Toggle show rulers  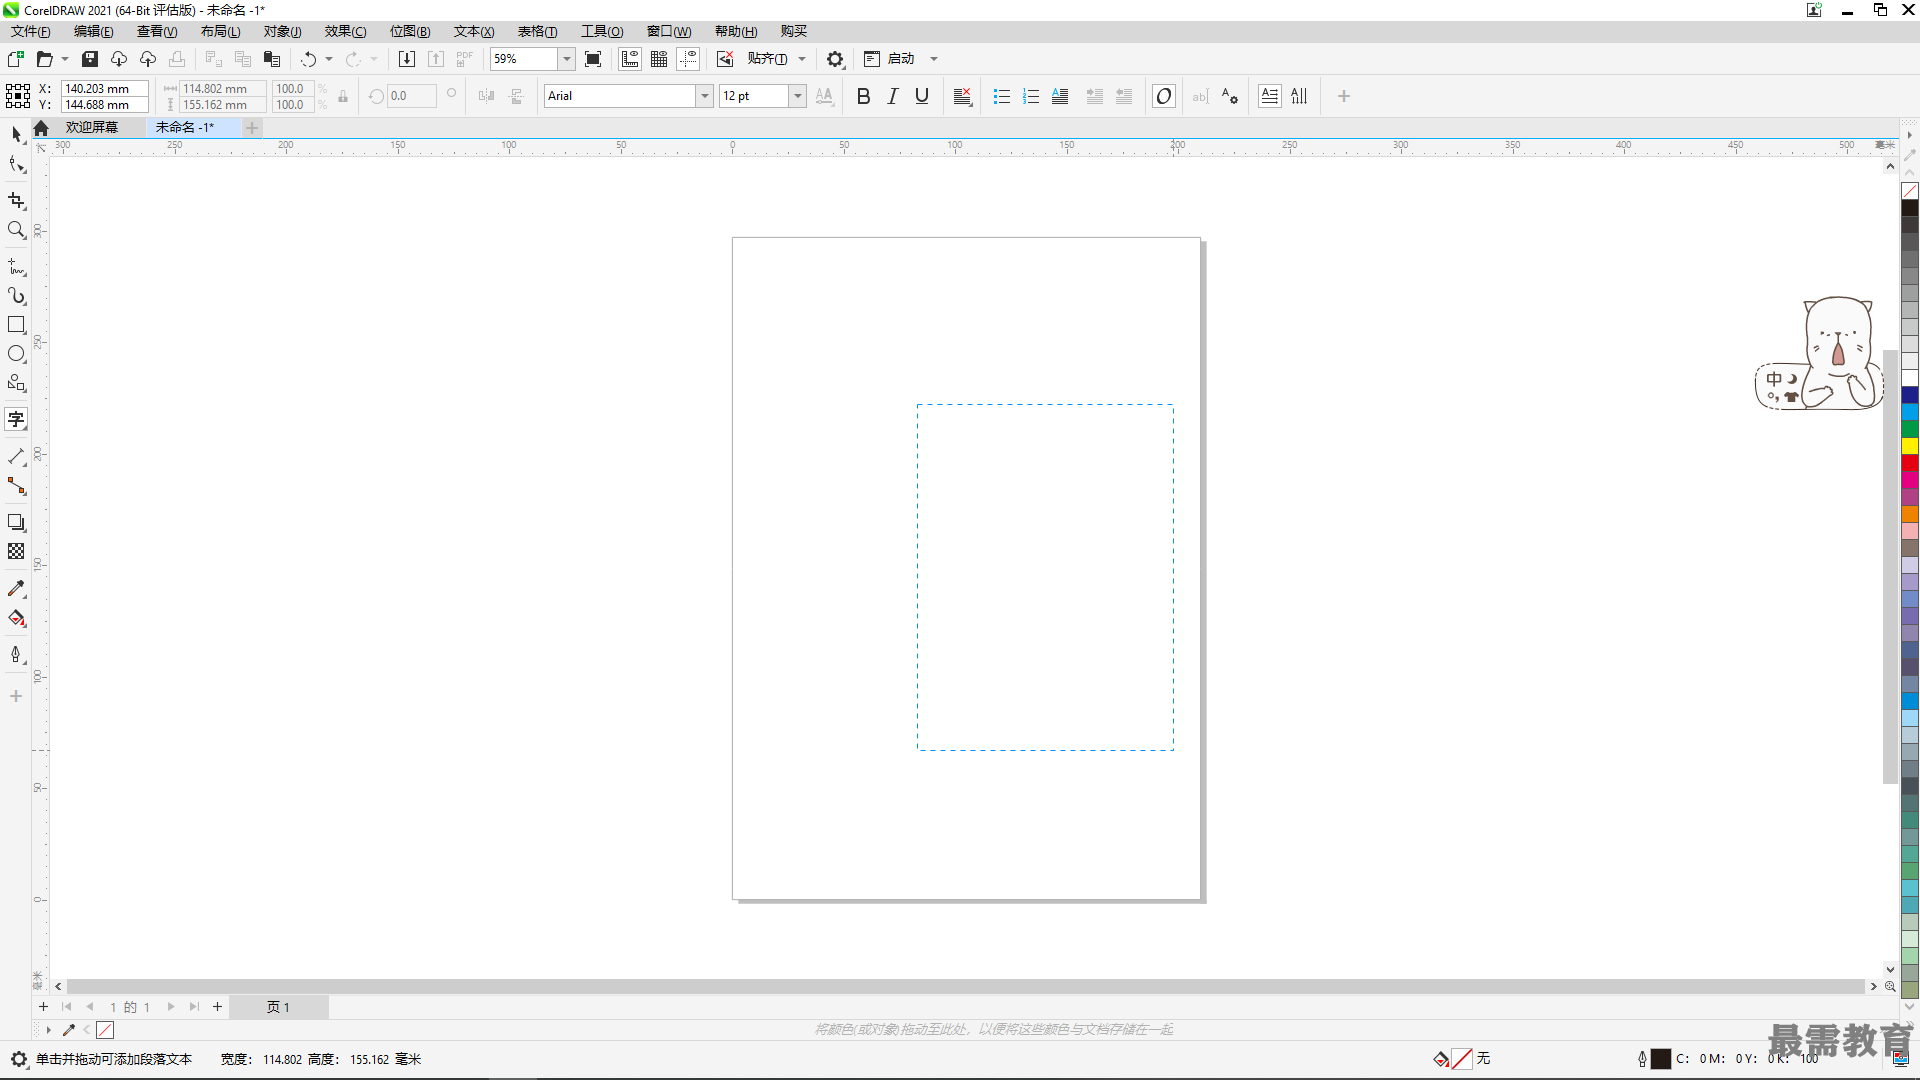point(630,59)
